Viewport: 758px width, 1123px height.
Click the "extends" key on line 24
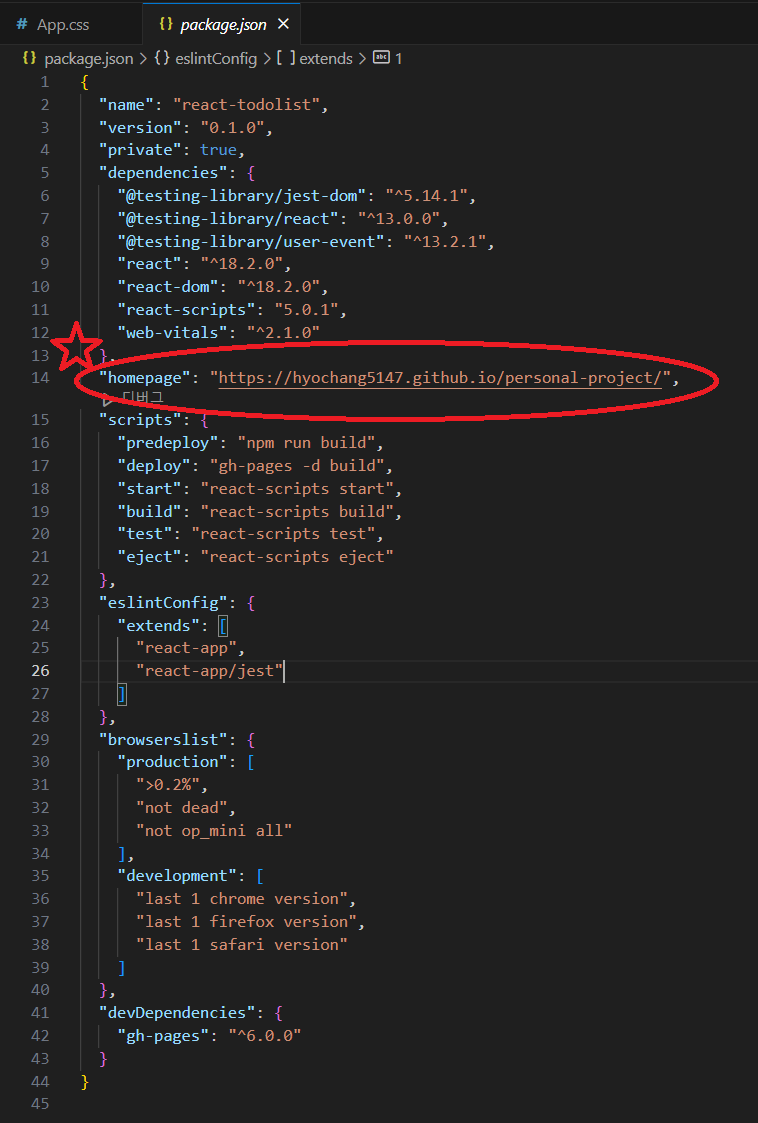[x=159, y=625]
